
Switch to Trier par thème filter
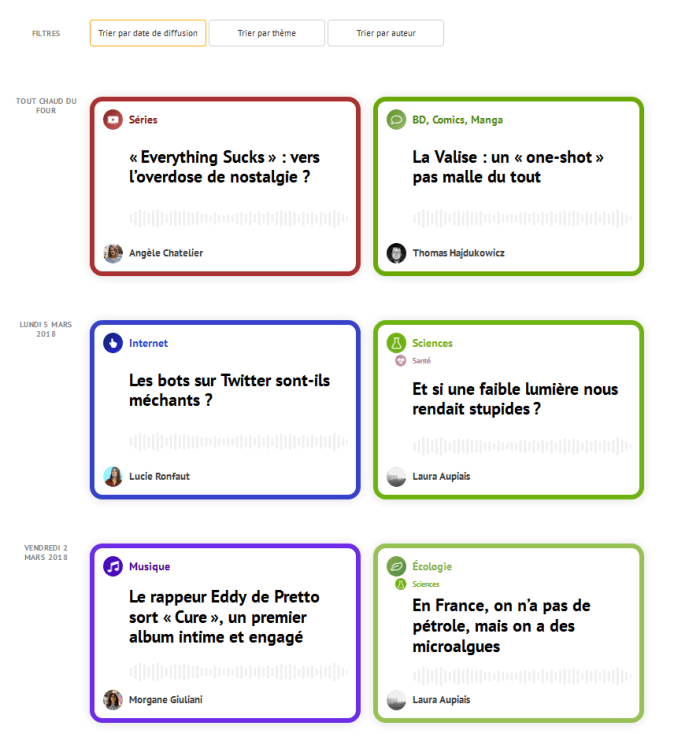(x=267, y=33)
